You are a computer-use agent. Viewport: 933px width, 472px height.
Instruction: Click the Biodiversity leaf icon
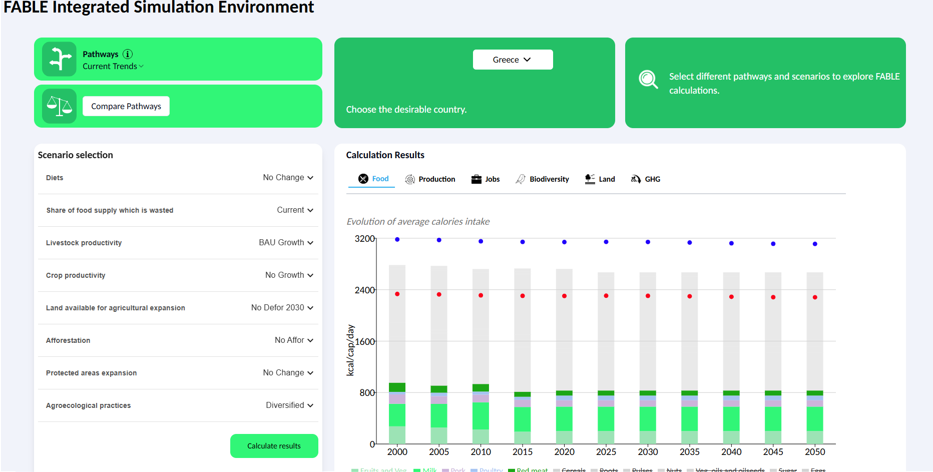[x=520, y=179]
